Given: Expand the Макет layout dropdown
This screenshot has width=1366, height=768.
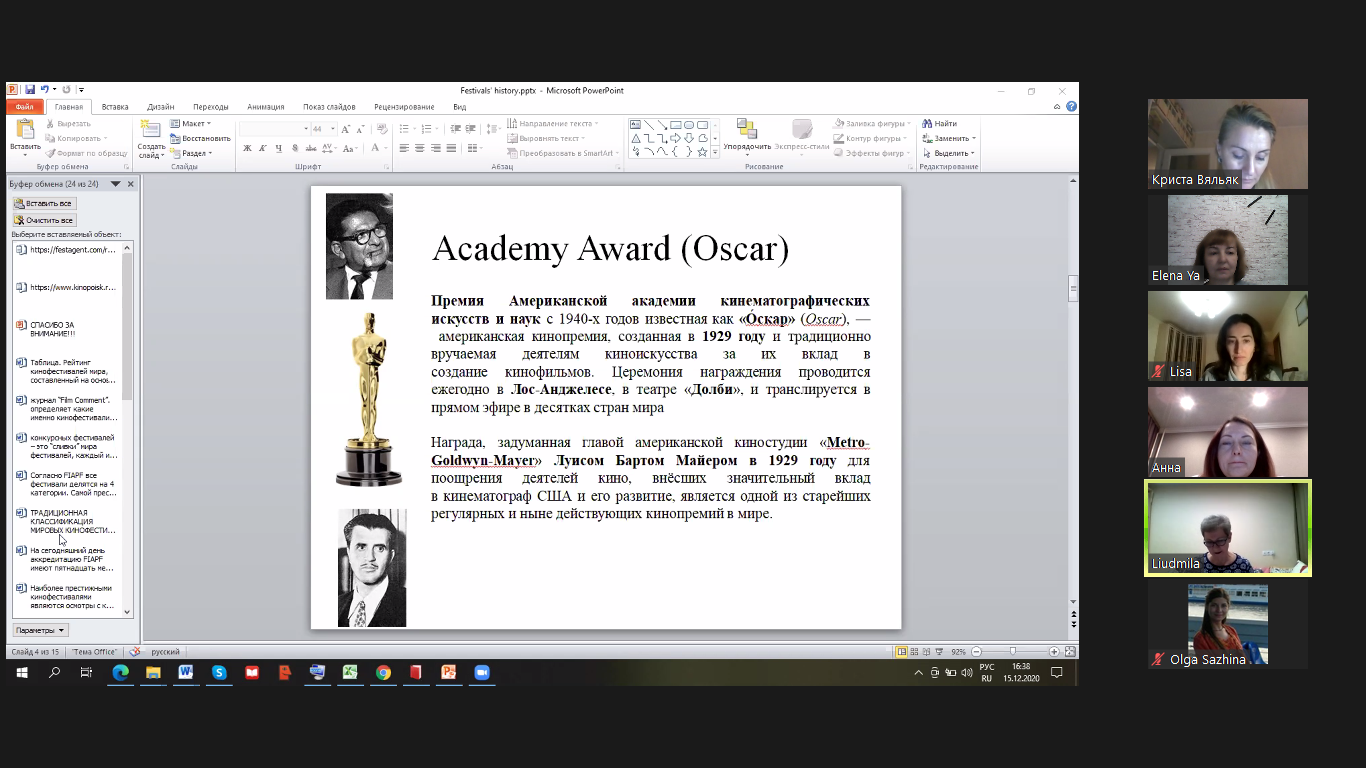Looking at the screenshot, I should pyautogui.click(x=190, y=124).
